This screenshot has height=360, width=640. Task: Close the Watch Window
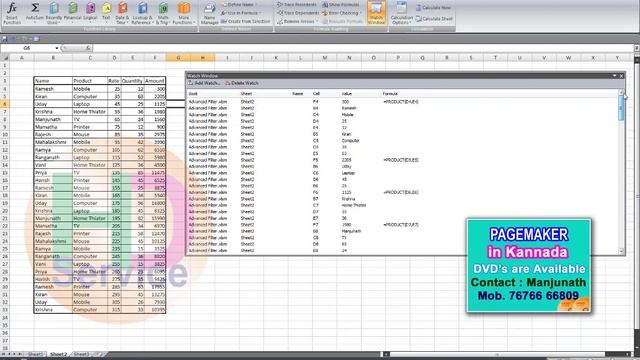tap(622, 76)
